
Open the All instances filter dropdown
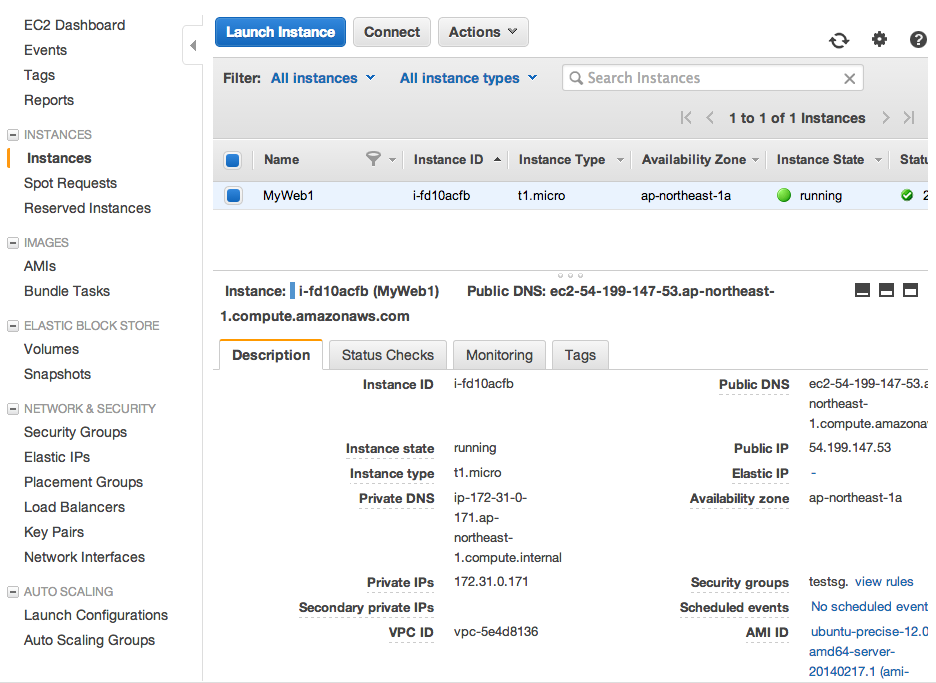coord(323,78)
